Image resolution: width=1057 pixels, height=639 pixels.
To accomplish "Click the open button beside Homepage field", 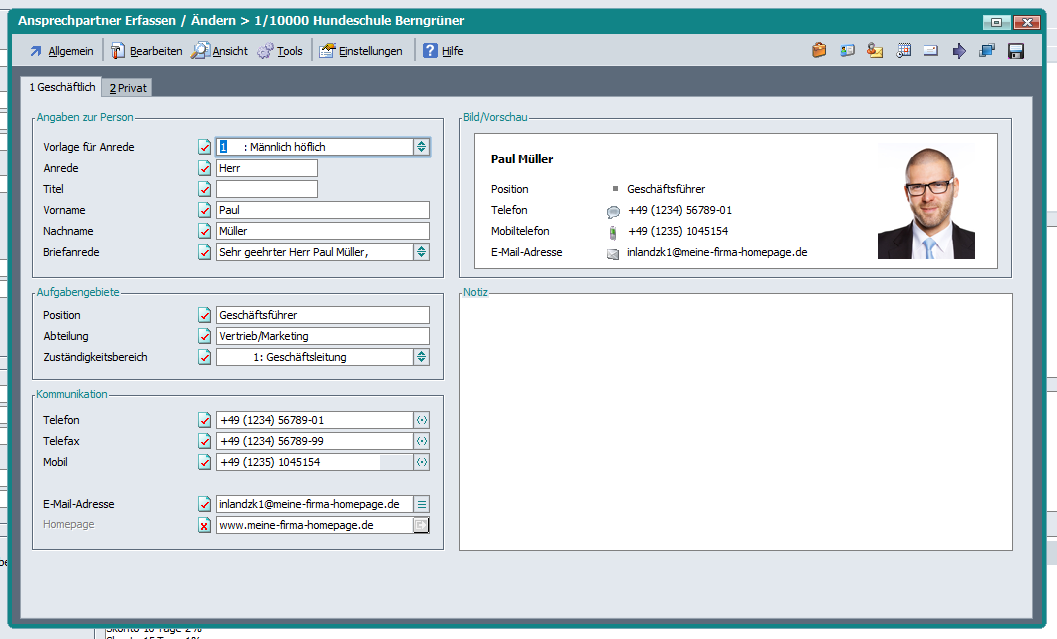I will (x=422, y=525).
